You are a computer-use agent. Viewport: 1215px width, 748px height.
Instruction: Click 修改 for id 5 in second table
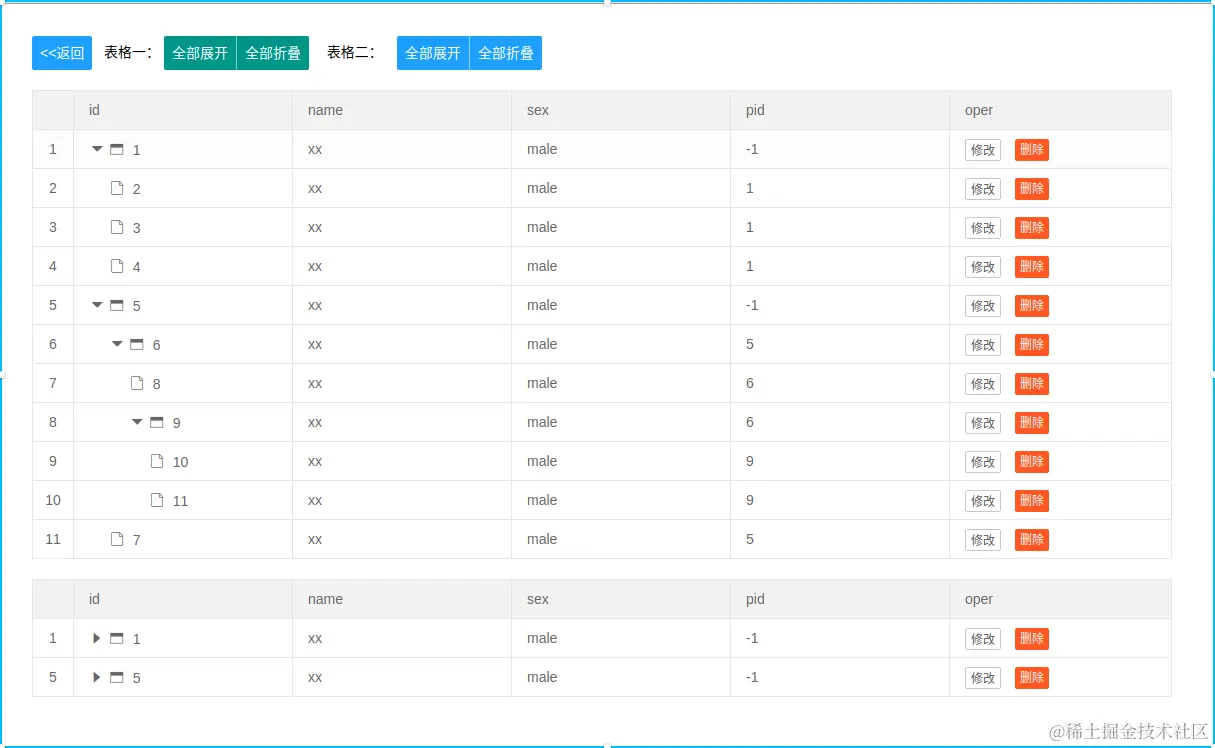click(x=983, y=678)
